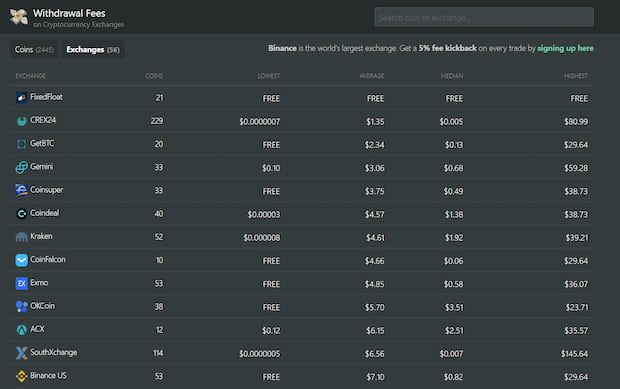
Task: Sort table by Median column header
Action: tap(452, 76)
